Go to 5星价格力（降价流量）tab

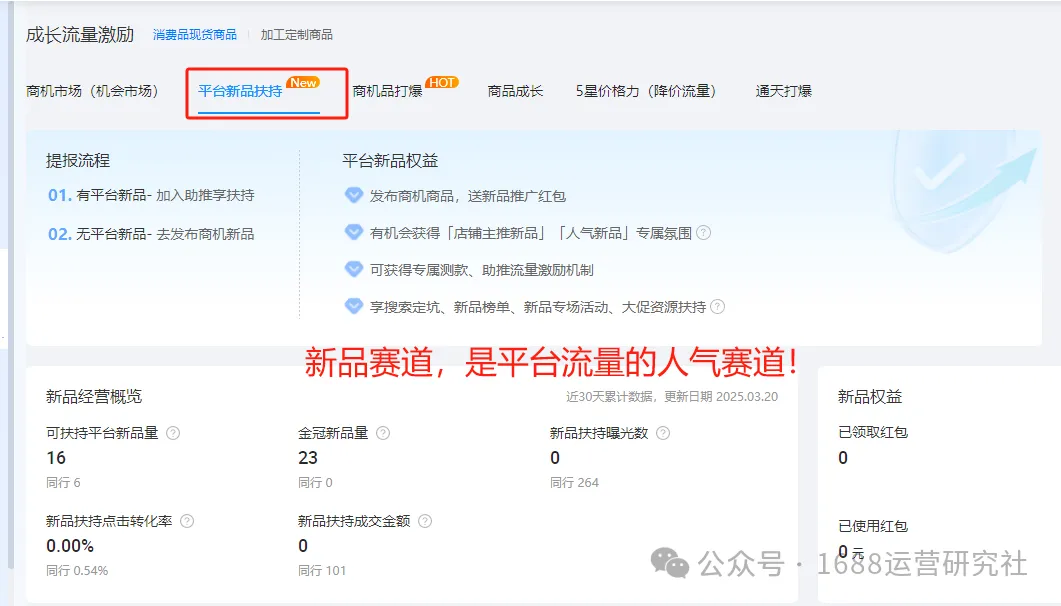(x=646, y=91)
